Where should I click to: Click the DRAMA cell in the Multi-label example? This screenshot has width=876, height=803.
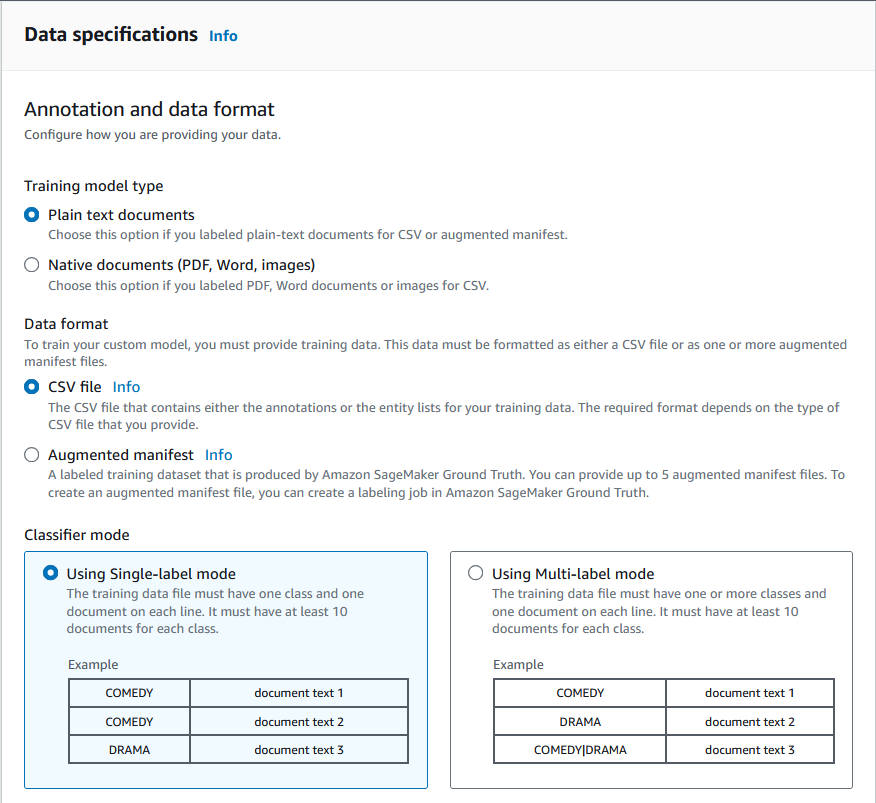[x=578, y=721]
